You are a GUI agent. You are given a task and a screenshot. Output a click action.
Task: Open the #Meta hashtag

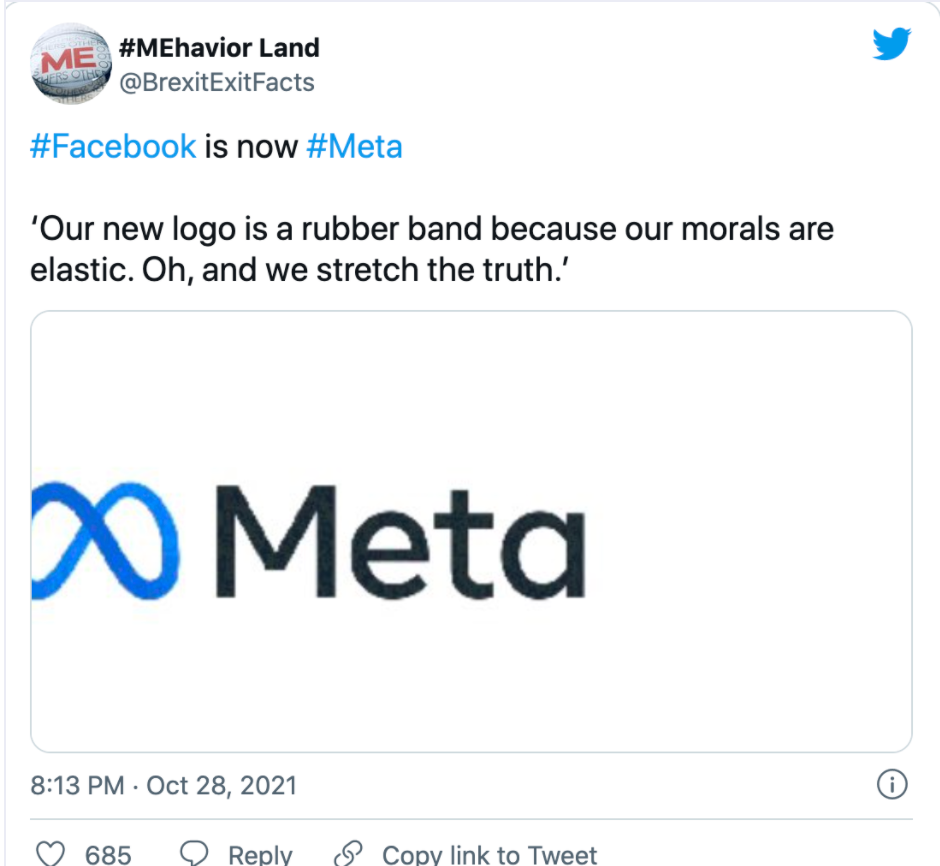(x=356, y=146)
